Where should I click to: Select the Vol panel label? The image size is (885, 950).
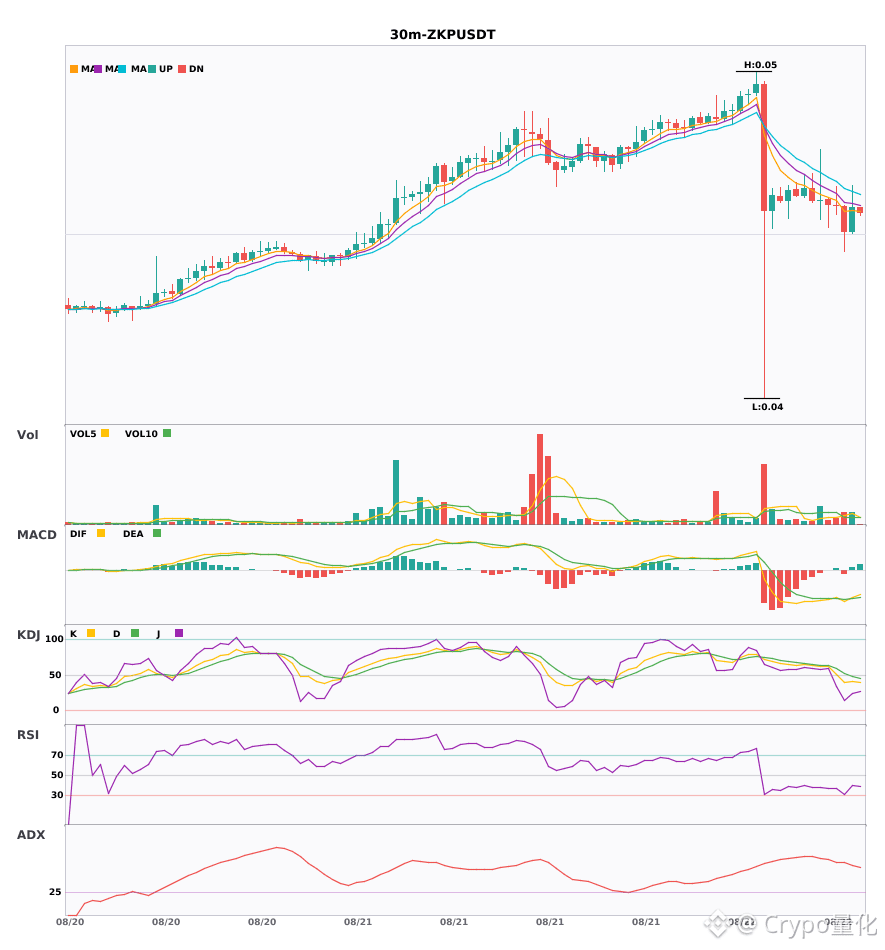[x=27, y=434]
